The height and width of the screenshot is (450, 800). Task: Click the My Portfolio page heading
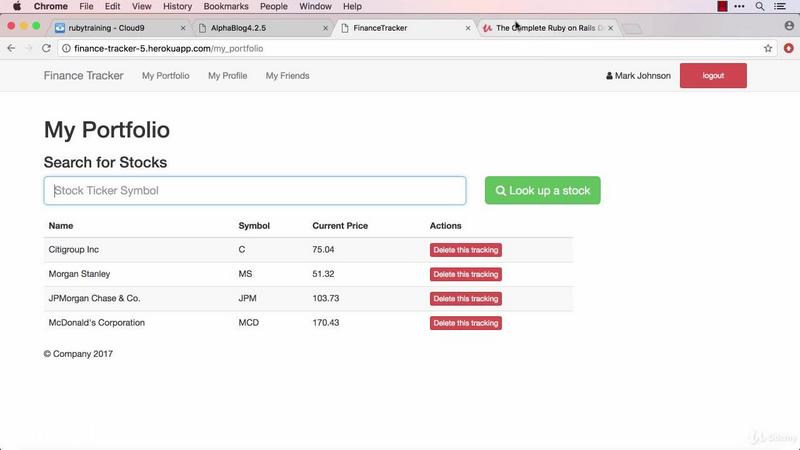pos(107,130)
